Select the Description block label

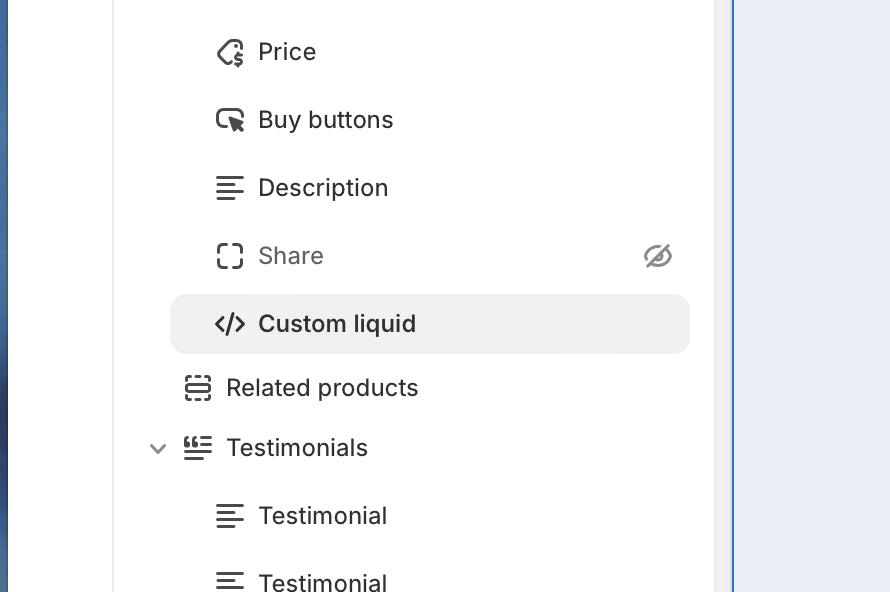tap(324, 188)
